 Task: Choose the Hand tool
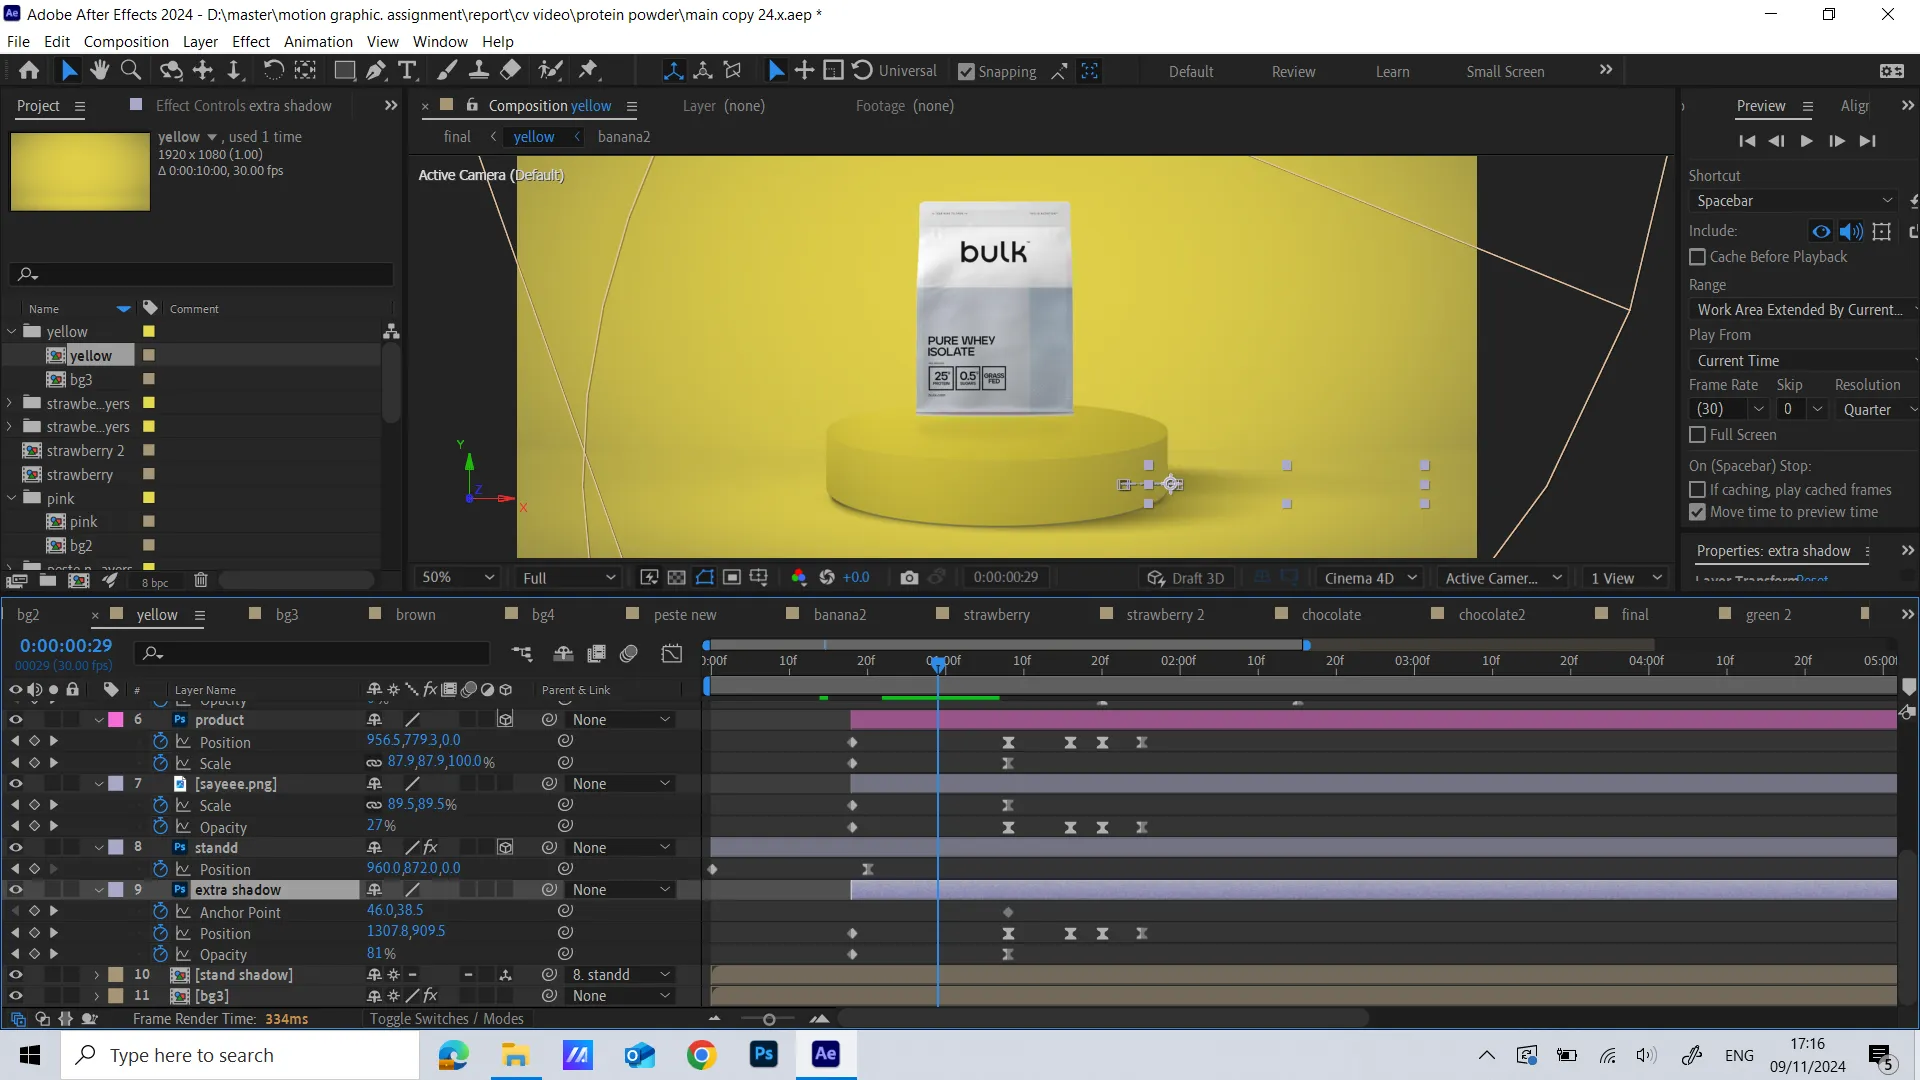[99, 70]
